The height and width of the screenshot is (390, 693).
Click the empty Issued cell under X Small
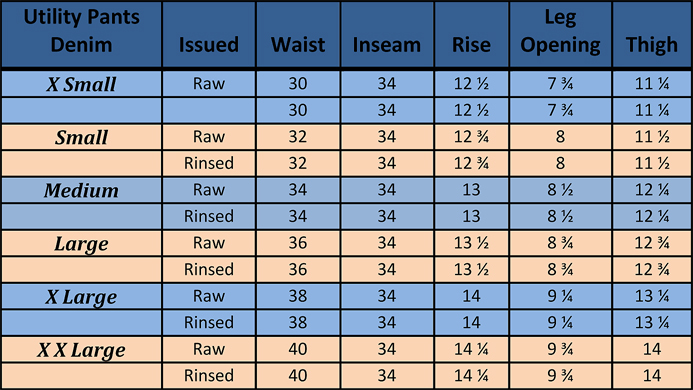pyautogui.click(x=209, y=111)
